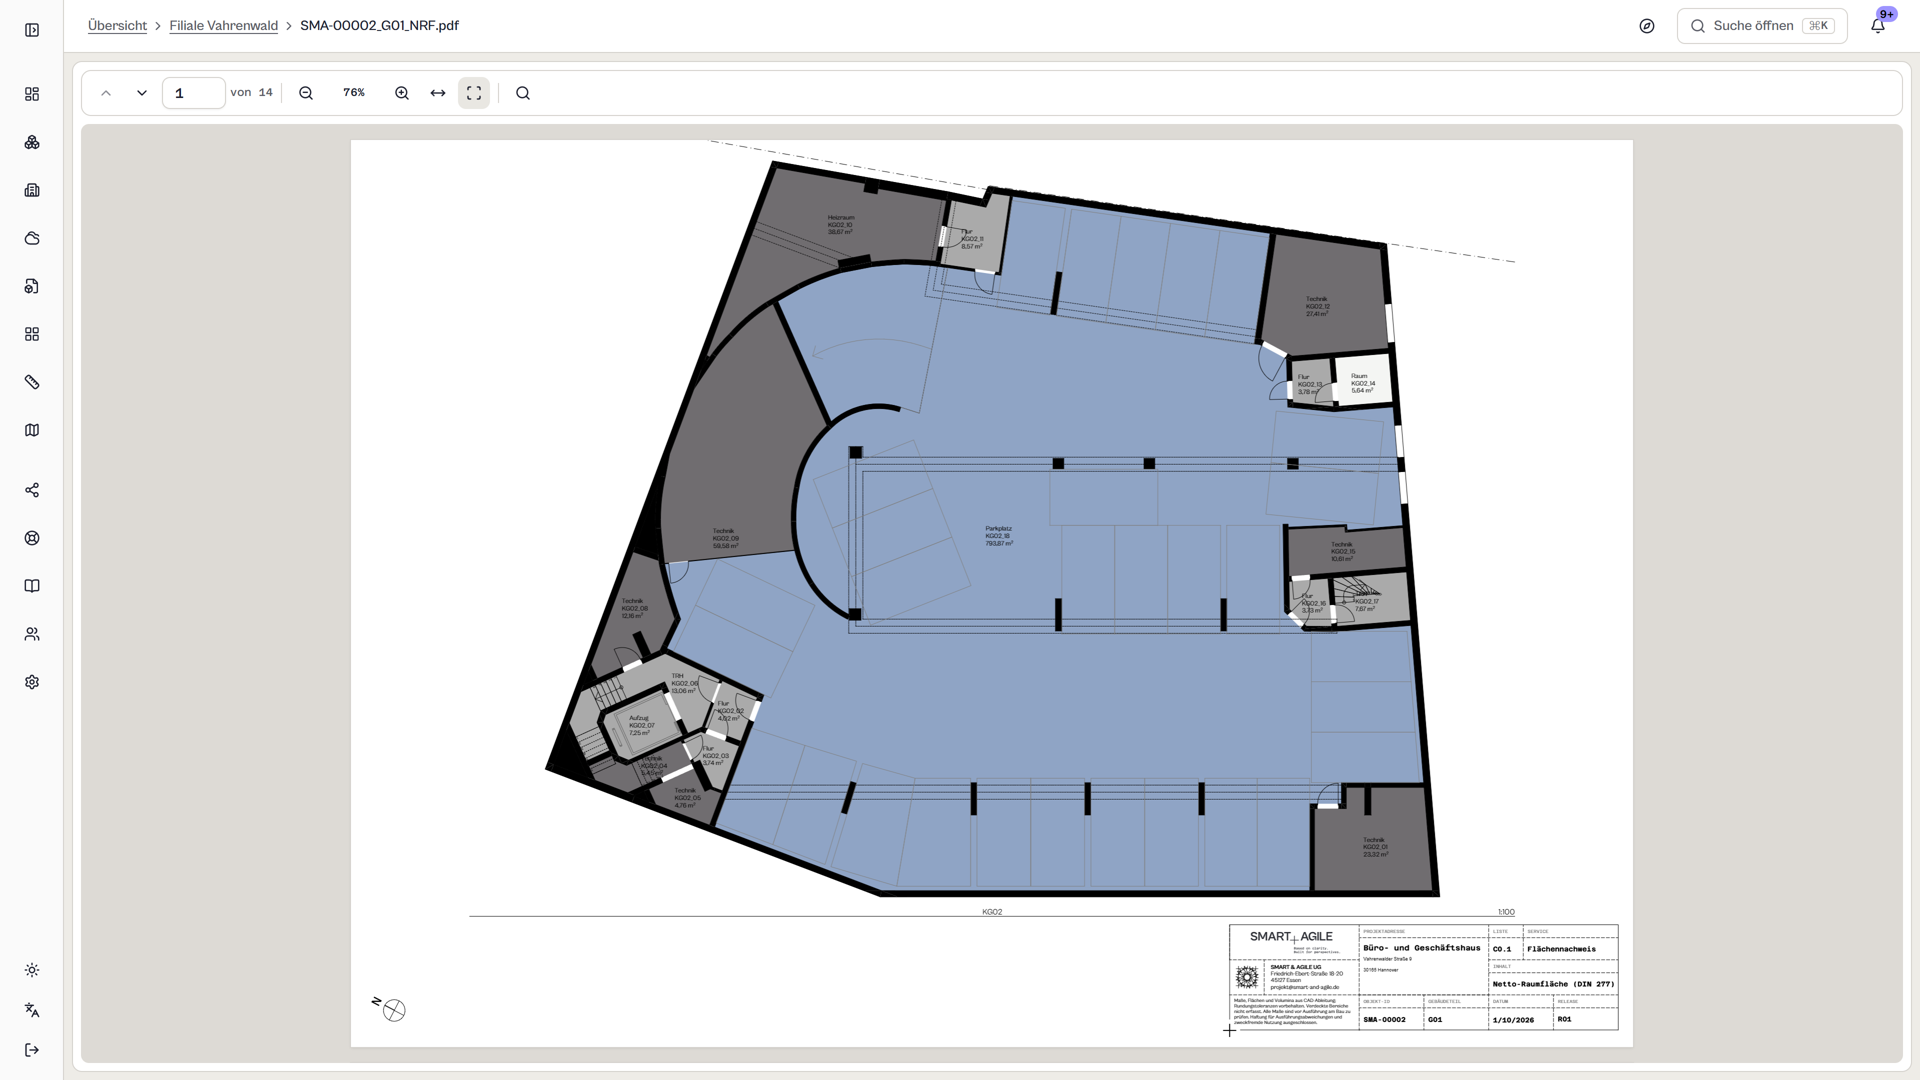Navigate to Filiale Vahrenwald breadcrumb
This screenshot has width=1920, height=1080.
(x=224, y=26)
